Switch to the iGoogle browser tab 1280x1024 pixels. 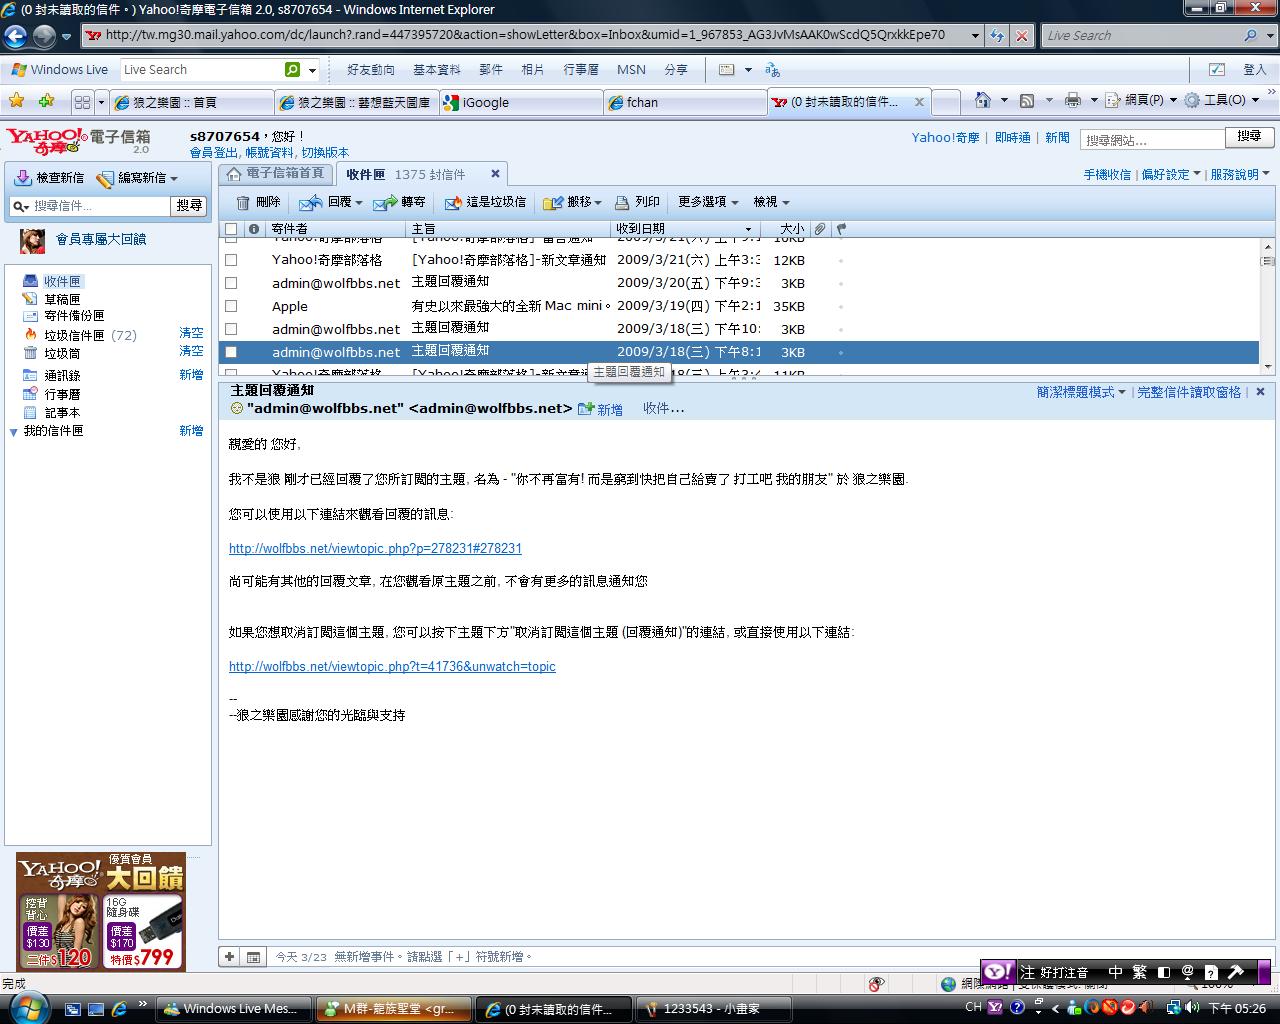coord(520,102)
